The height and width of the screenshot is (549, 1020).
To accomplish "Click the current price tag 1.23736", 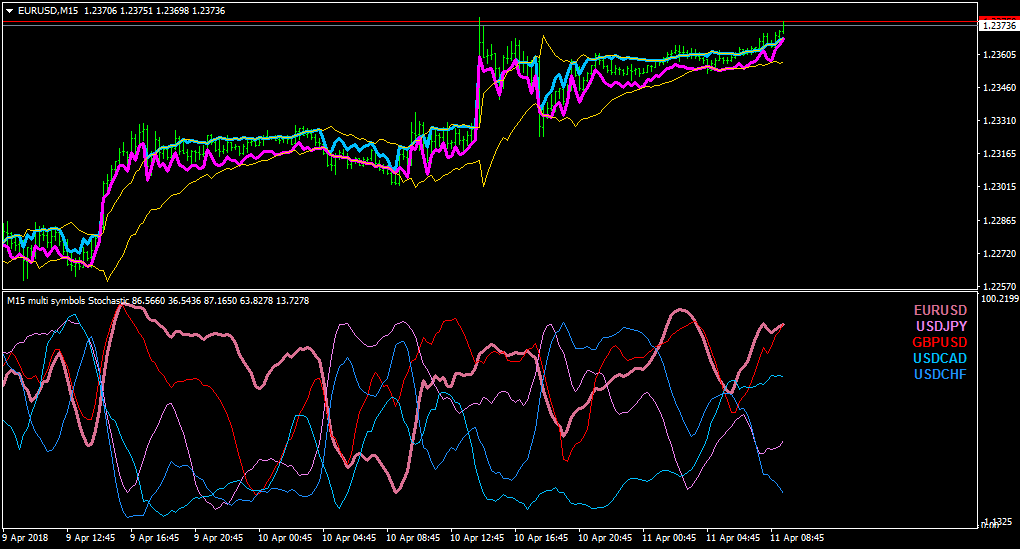I will 999,25.
